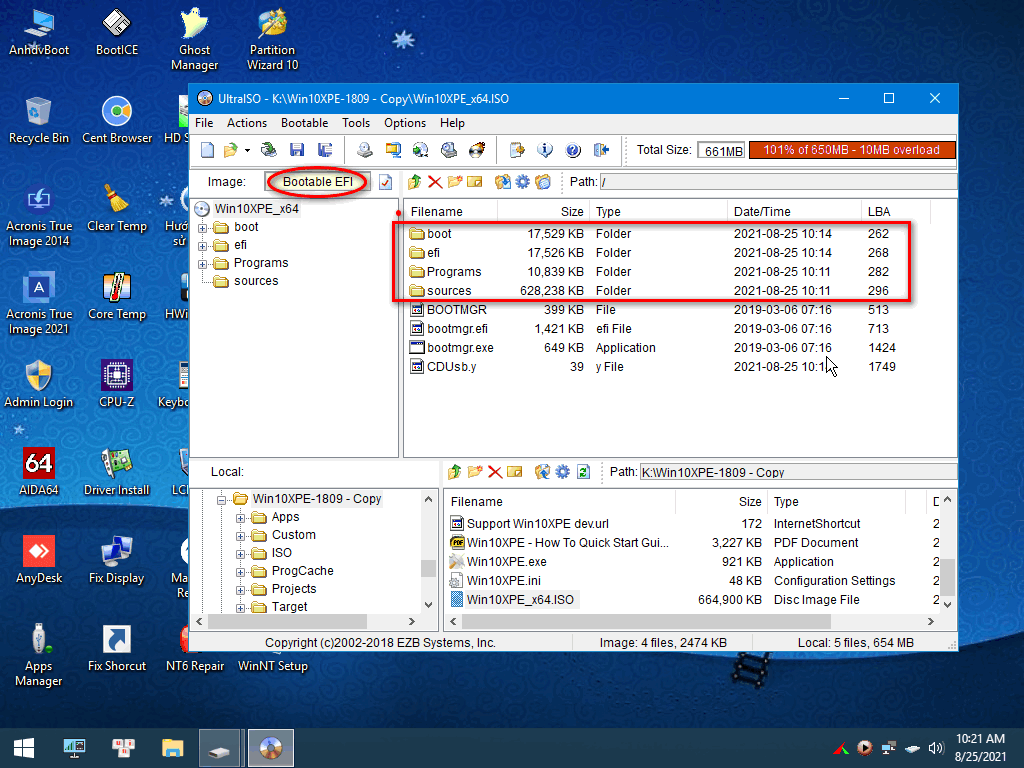This screenshot has width=1024, height=768.
Task: Open the File menu
Action: click(204, 123)
